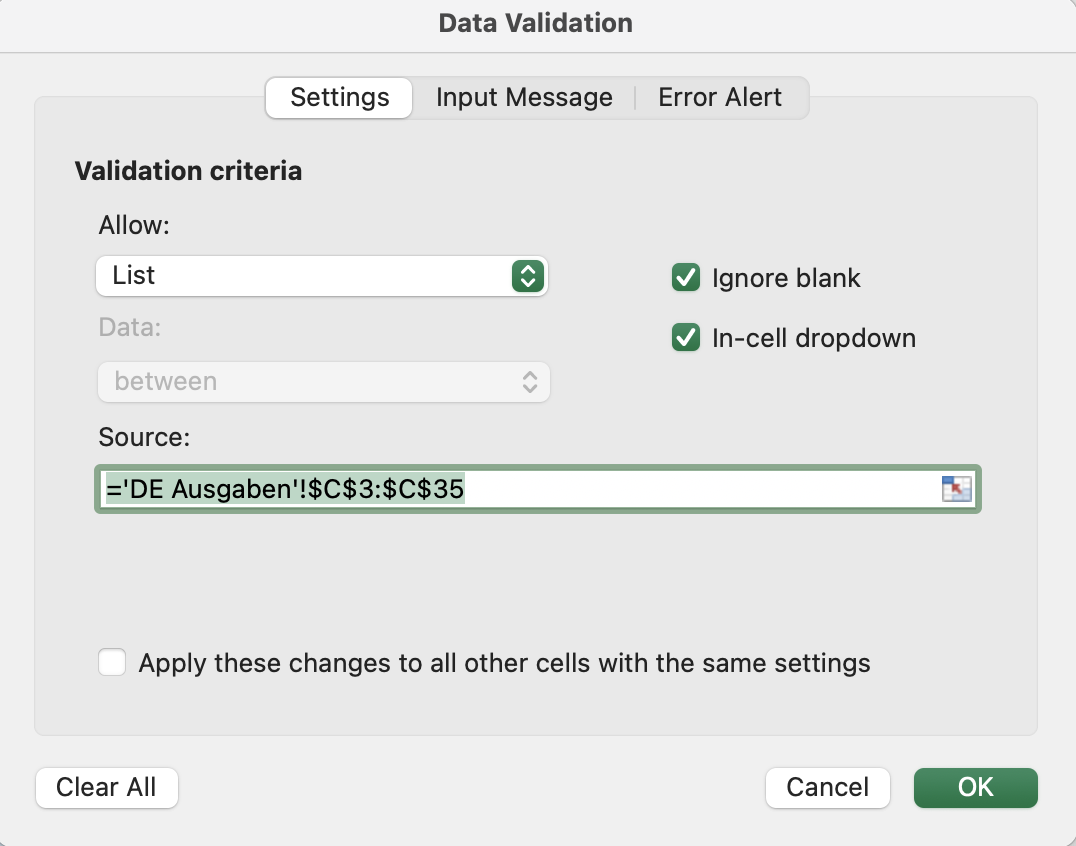Switch to the Input Message tab
Viewport: 1076px width, 846px height.
click(x=523, y=97)
